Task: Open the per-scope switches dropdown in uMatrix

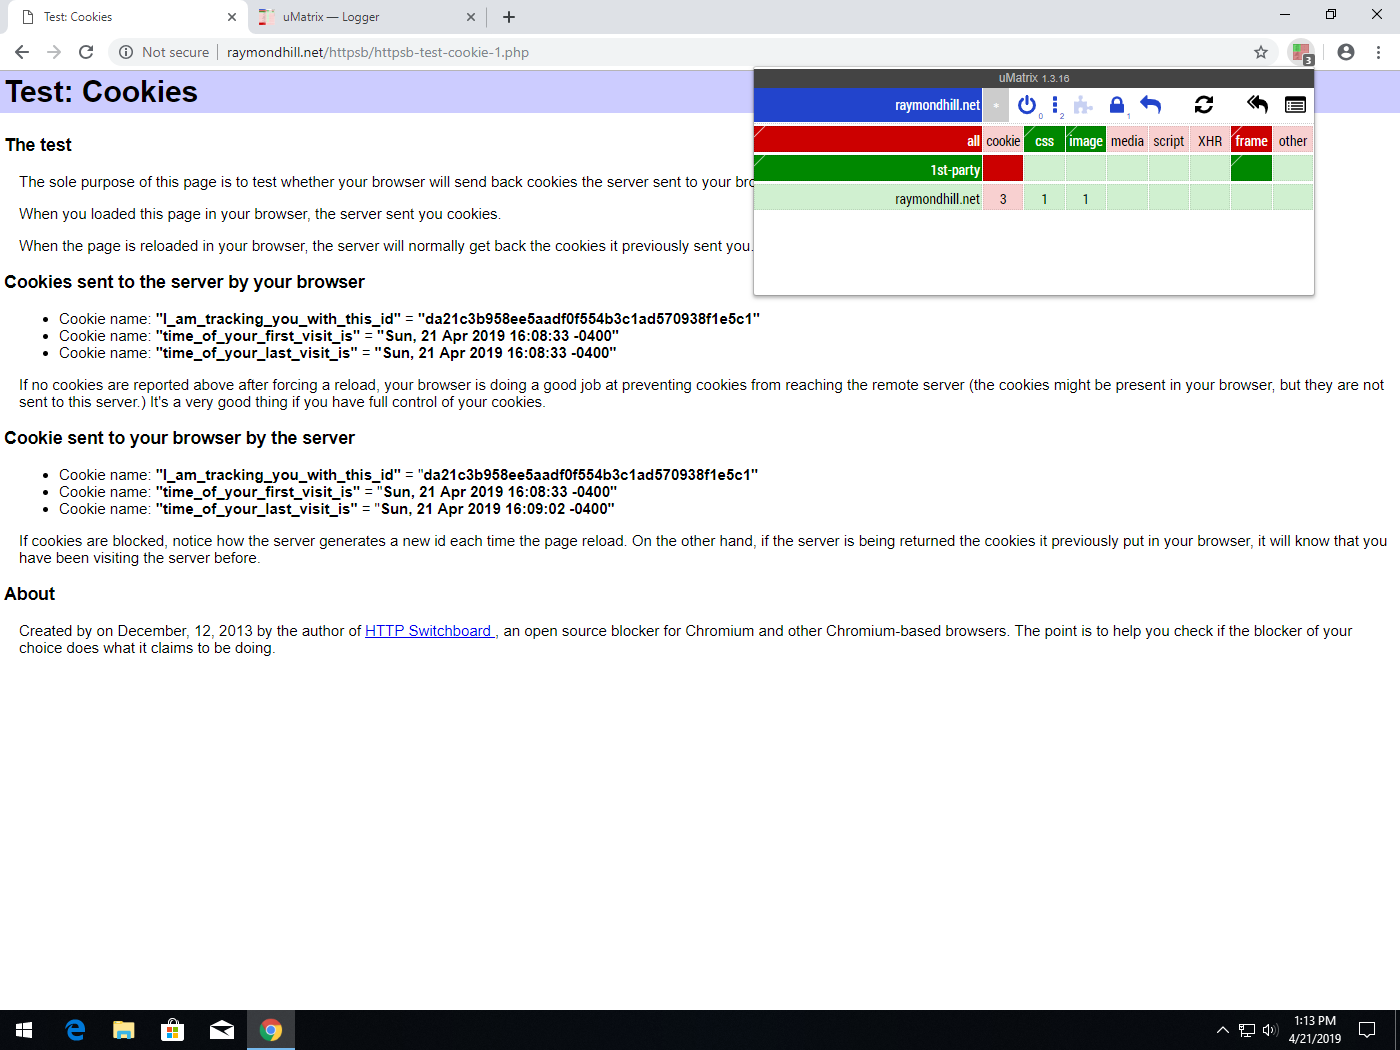Action: point(1055,104)
